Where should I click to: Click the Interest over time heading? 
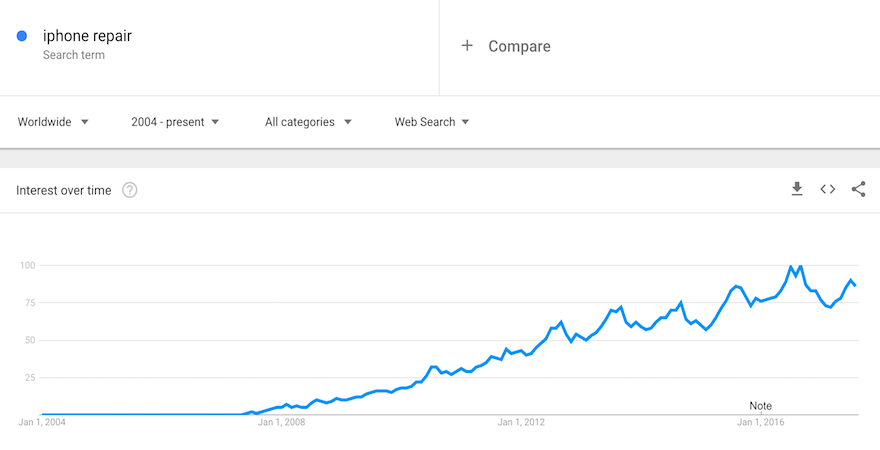[64, 190]
